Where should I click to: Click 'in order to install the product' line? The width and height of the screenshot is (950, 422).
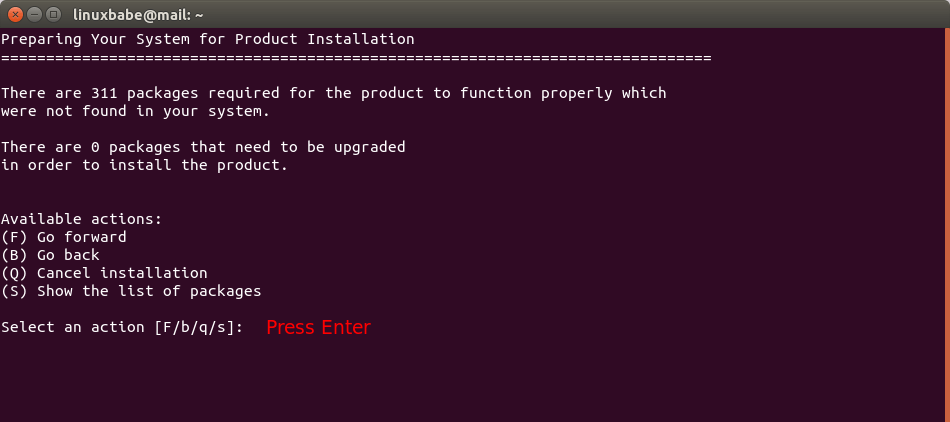click(144, 165)
